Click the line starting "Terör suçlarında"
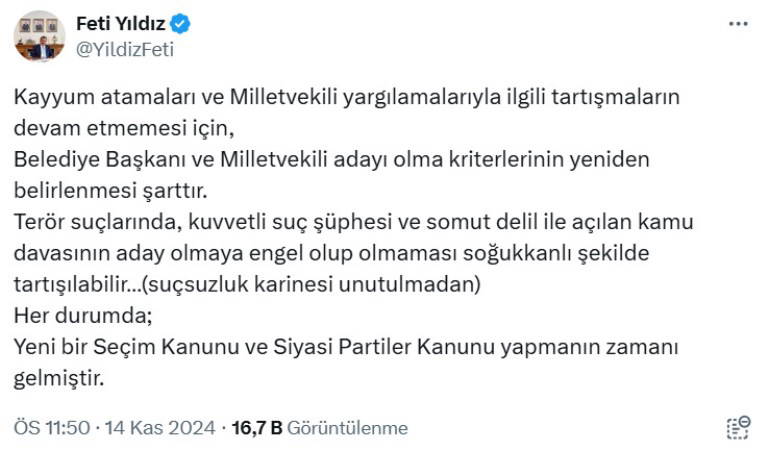Viewport: 769px width, 450px height. (354, 222)
